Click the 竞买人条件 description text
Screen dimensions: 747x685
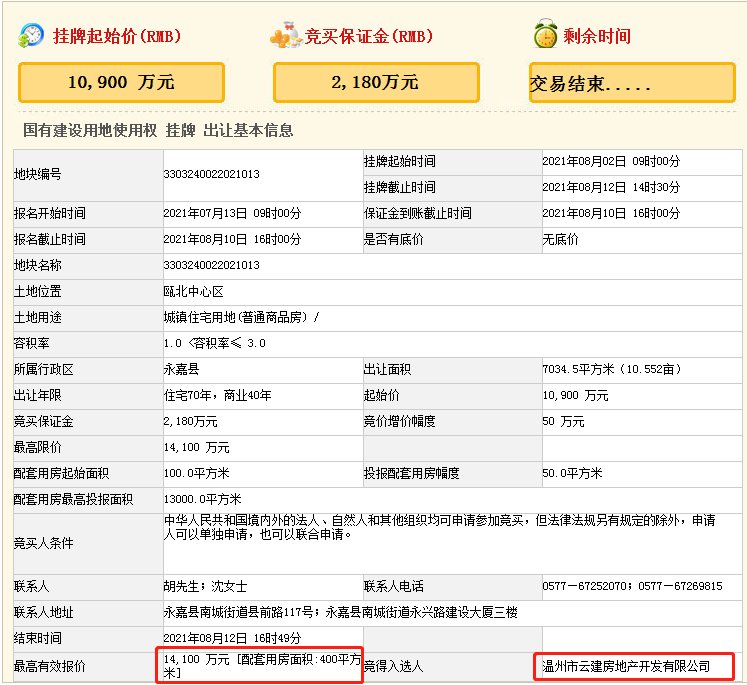coord(439,527)
